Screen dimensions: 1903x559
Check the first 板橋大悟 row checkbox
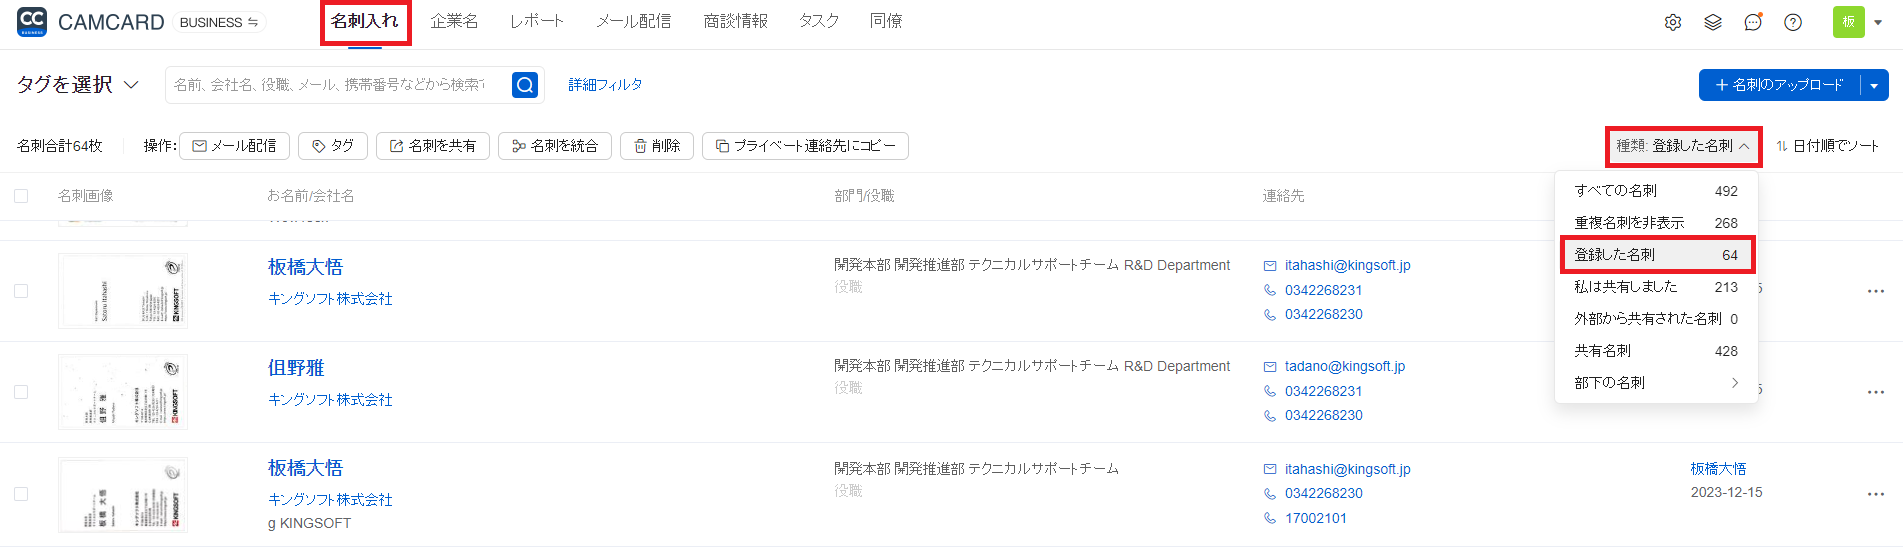(21, 291)
